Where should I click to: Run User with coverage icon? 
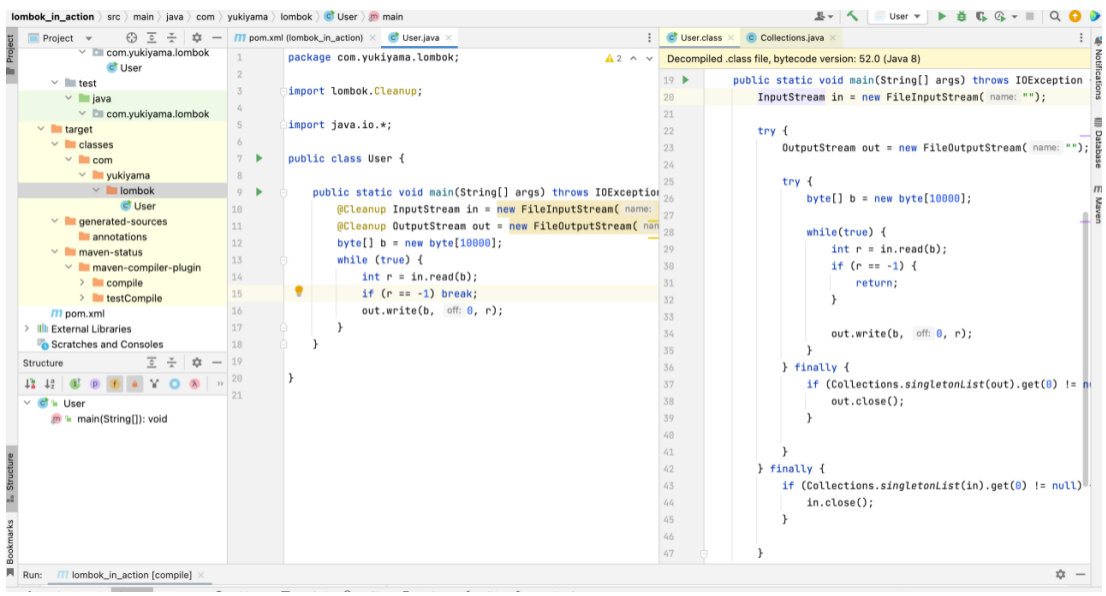point(981,16)
